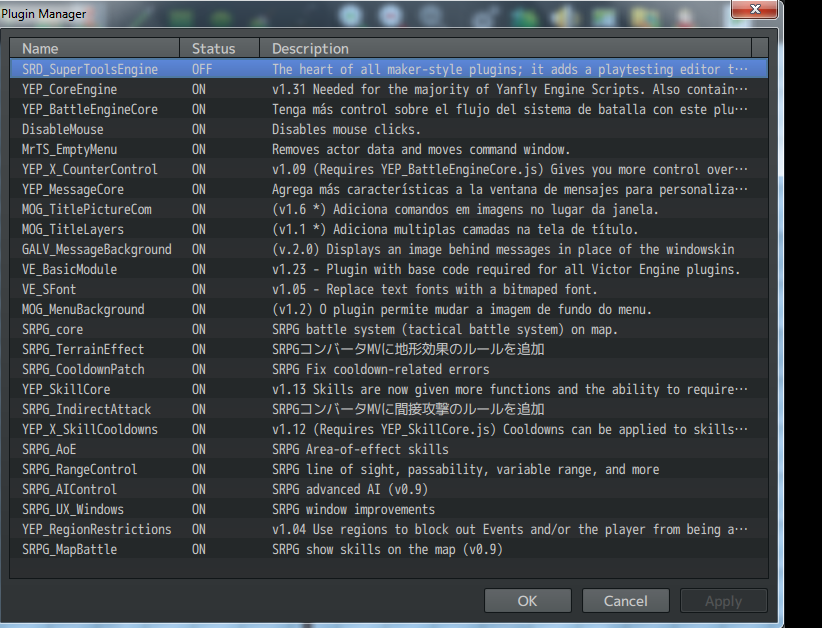The height and width of the screenshot is (628, 822).
Task: Click the Cancel button
Action: click(x=625, y=600)
